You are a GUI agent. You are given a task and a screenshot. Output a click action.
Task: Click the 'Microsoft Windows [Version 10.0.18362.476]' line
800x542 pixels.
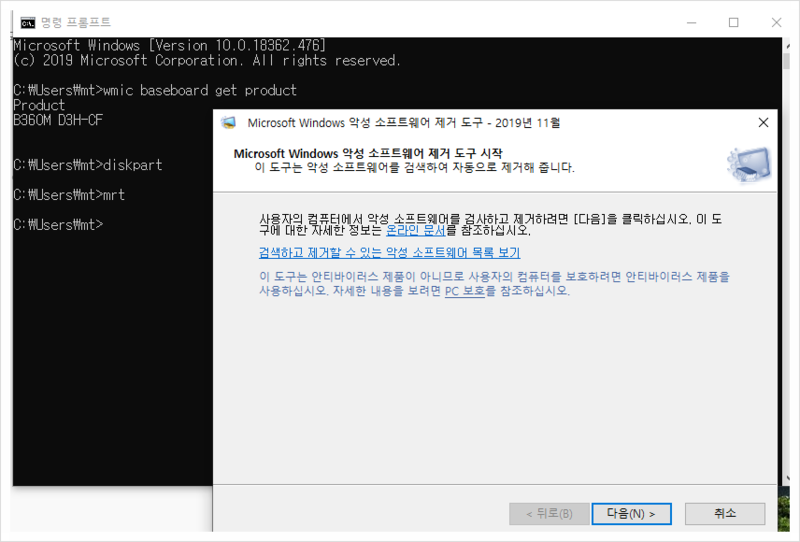tap(169, 45)
